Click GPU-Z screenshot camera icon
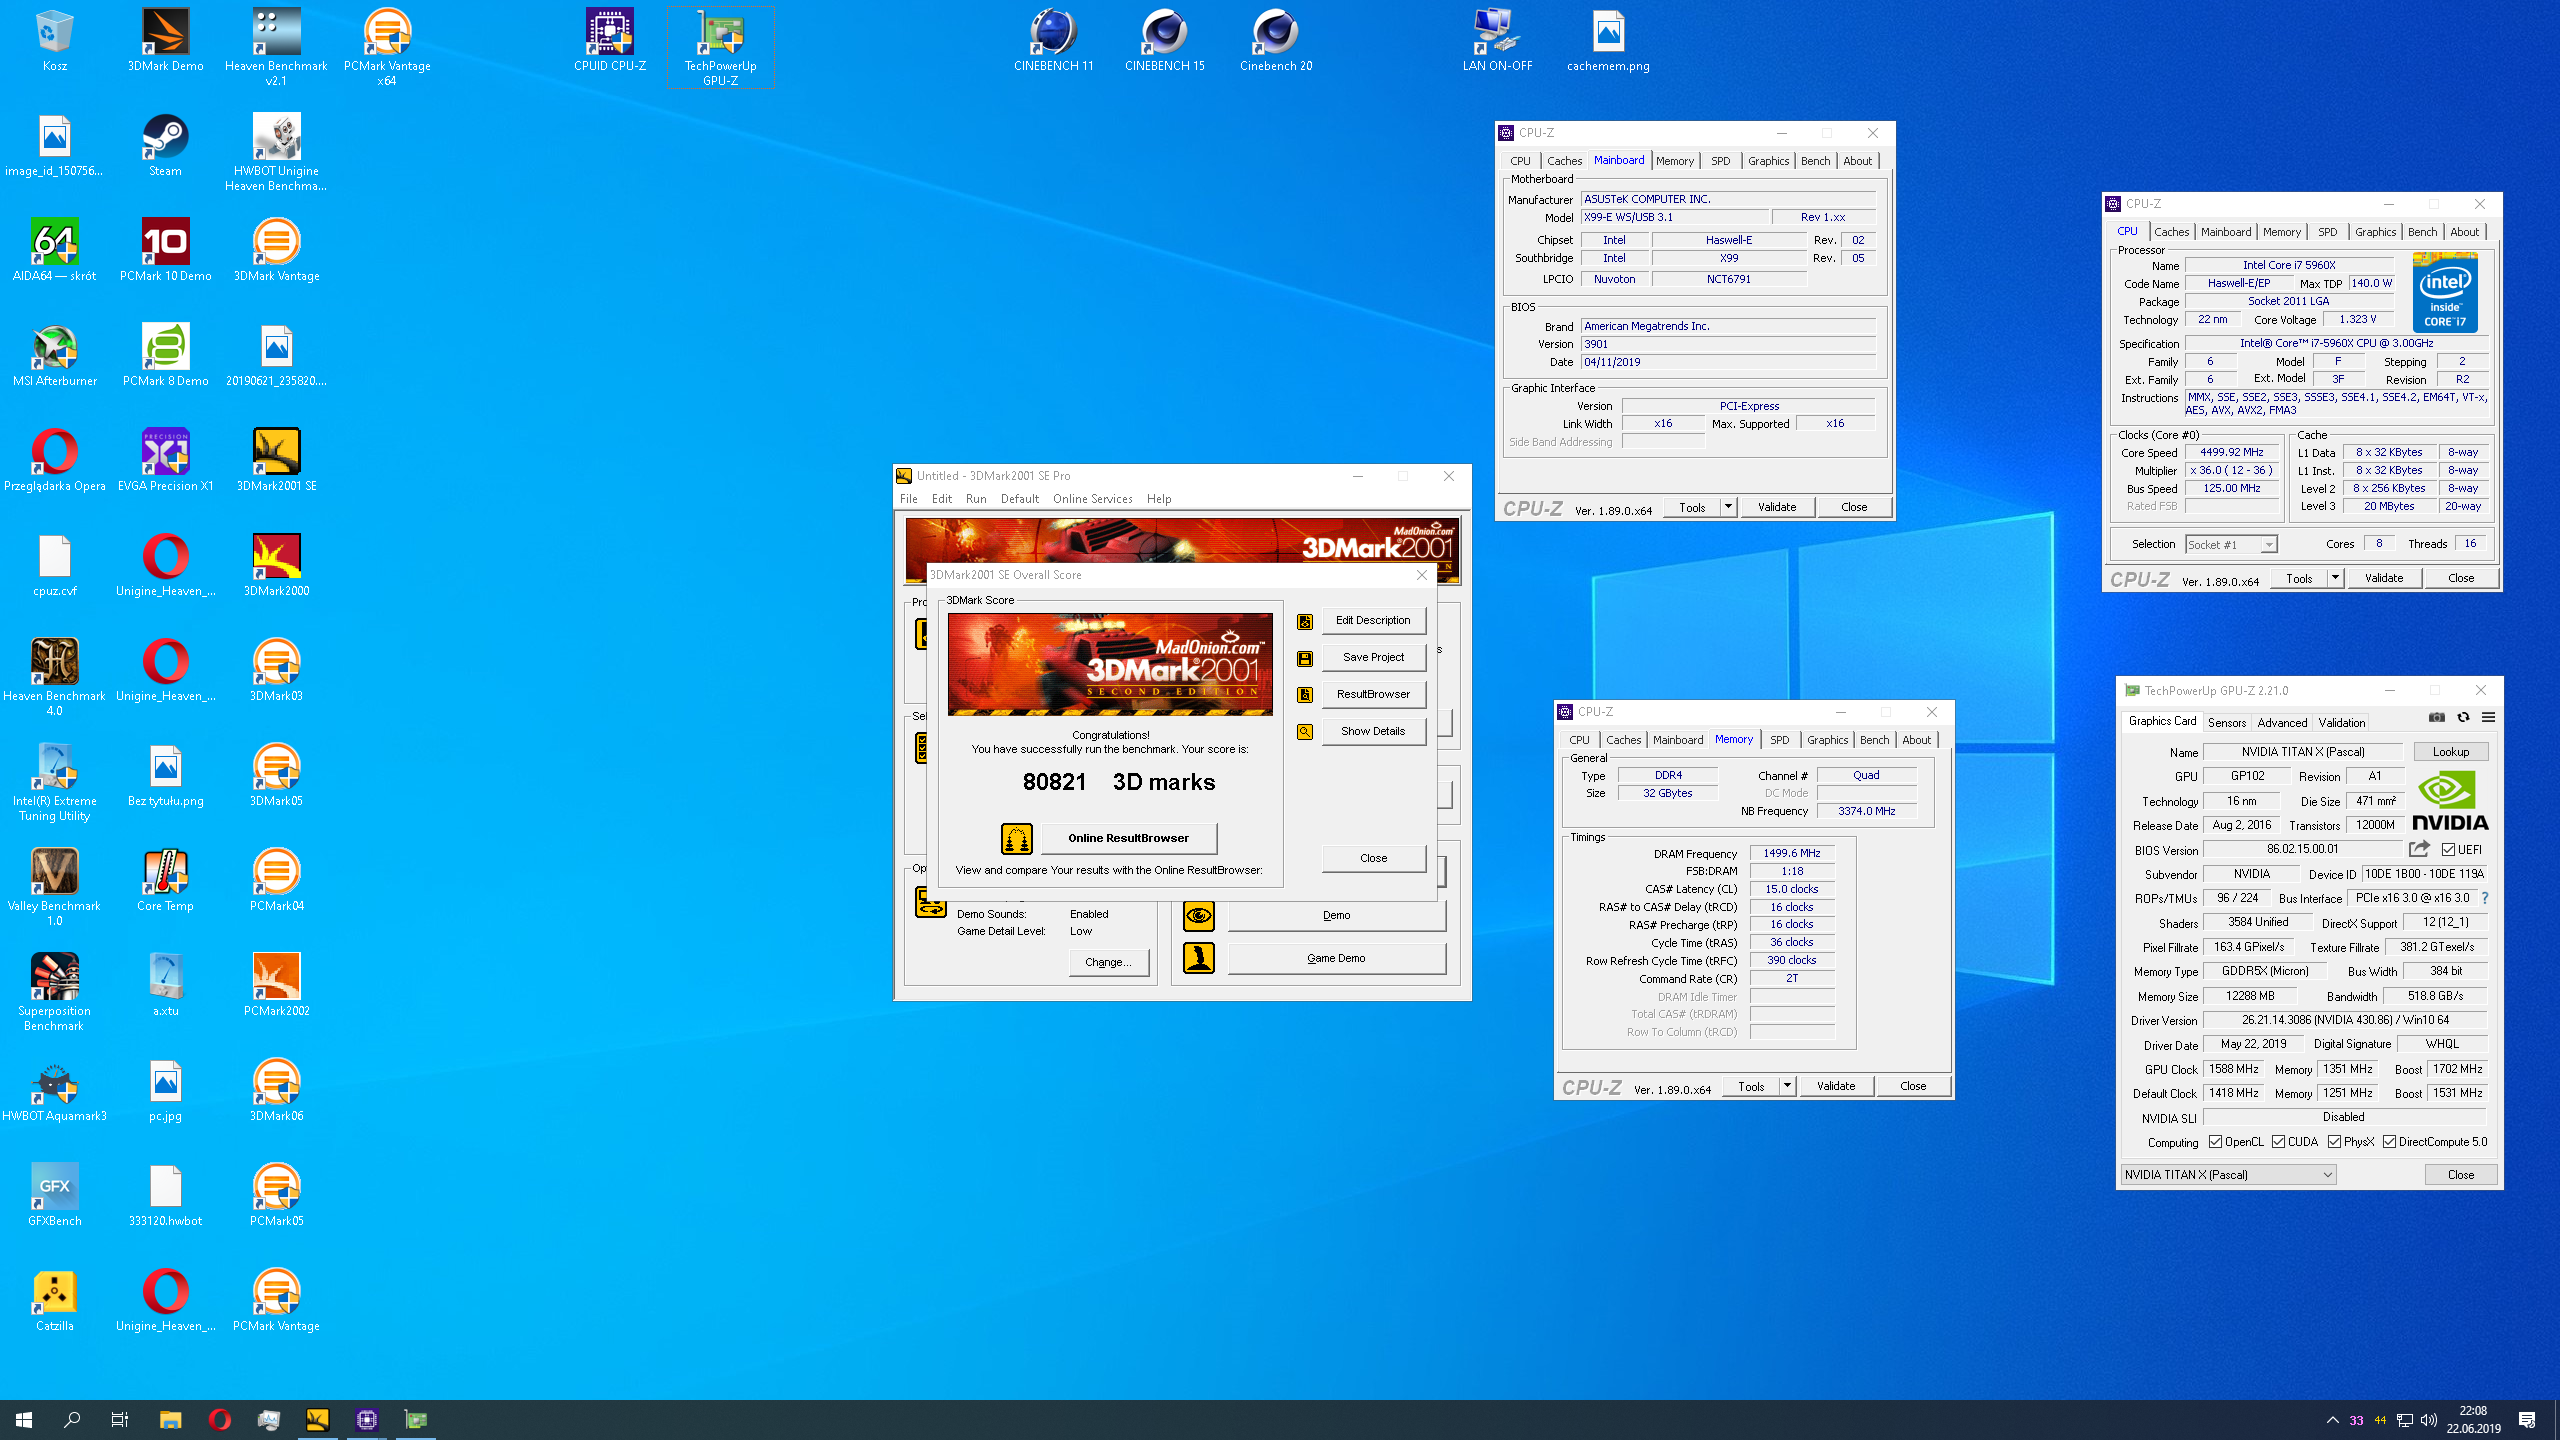This screenshot has width=2560, height=1440. point(2437,717)
